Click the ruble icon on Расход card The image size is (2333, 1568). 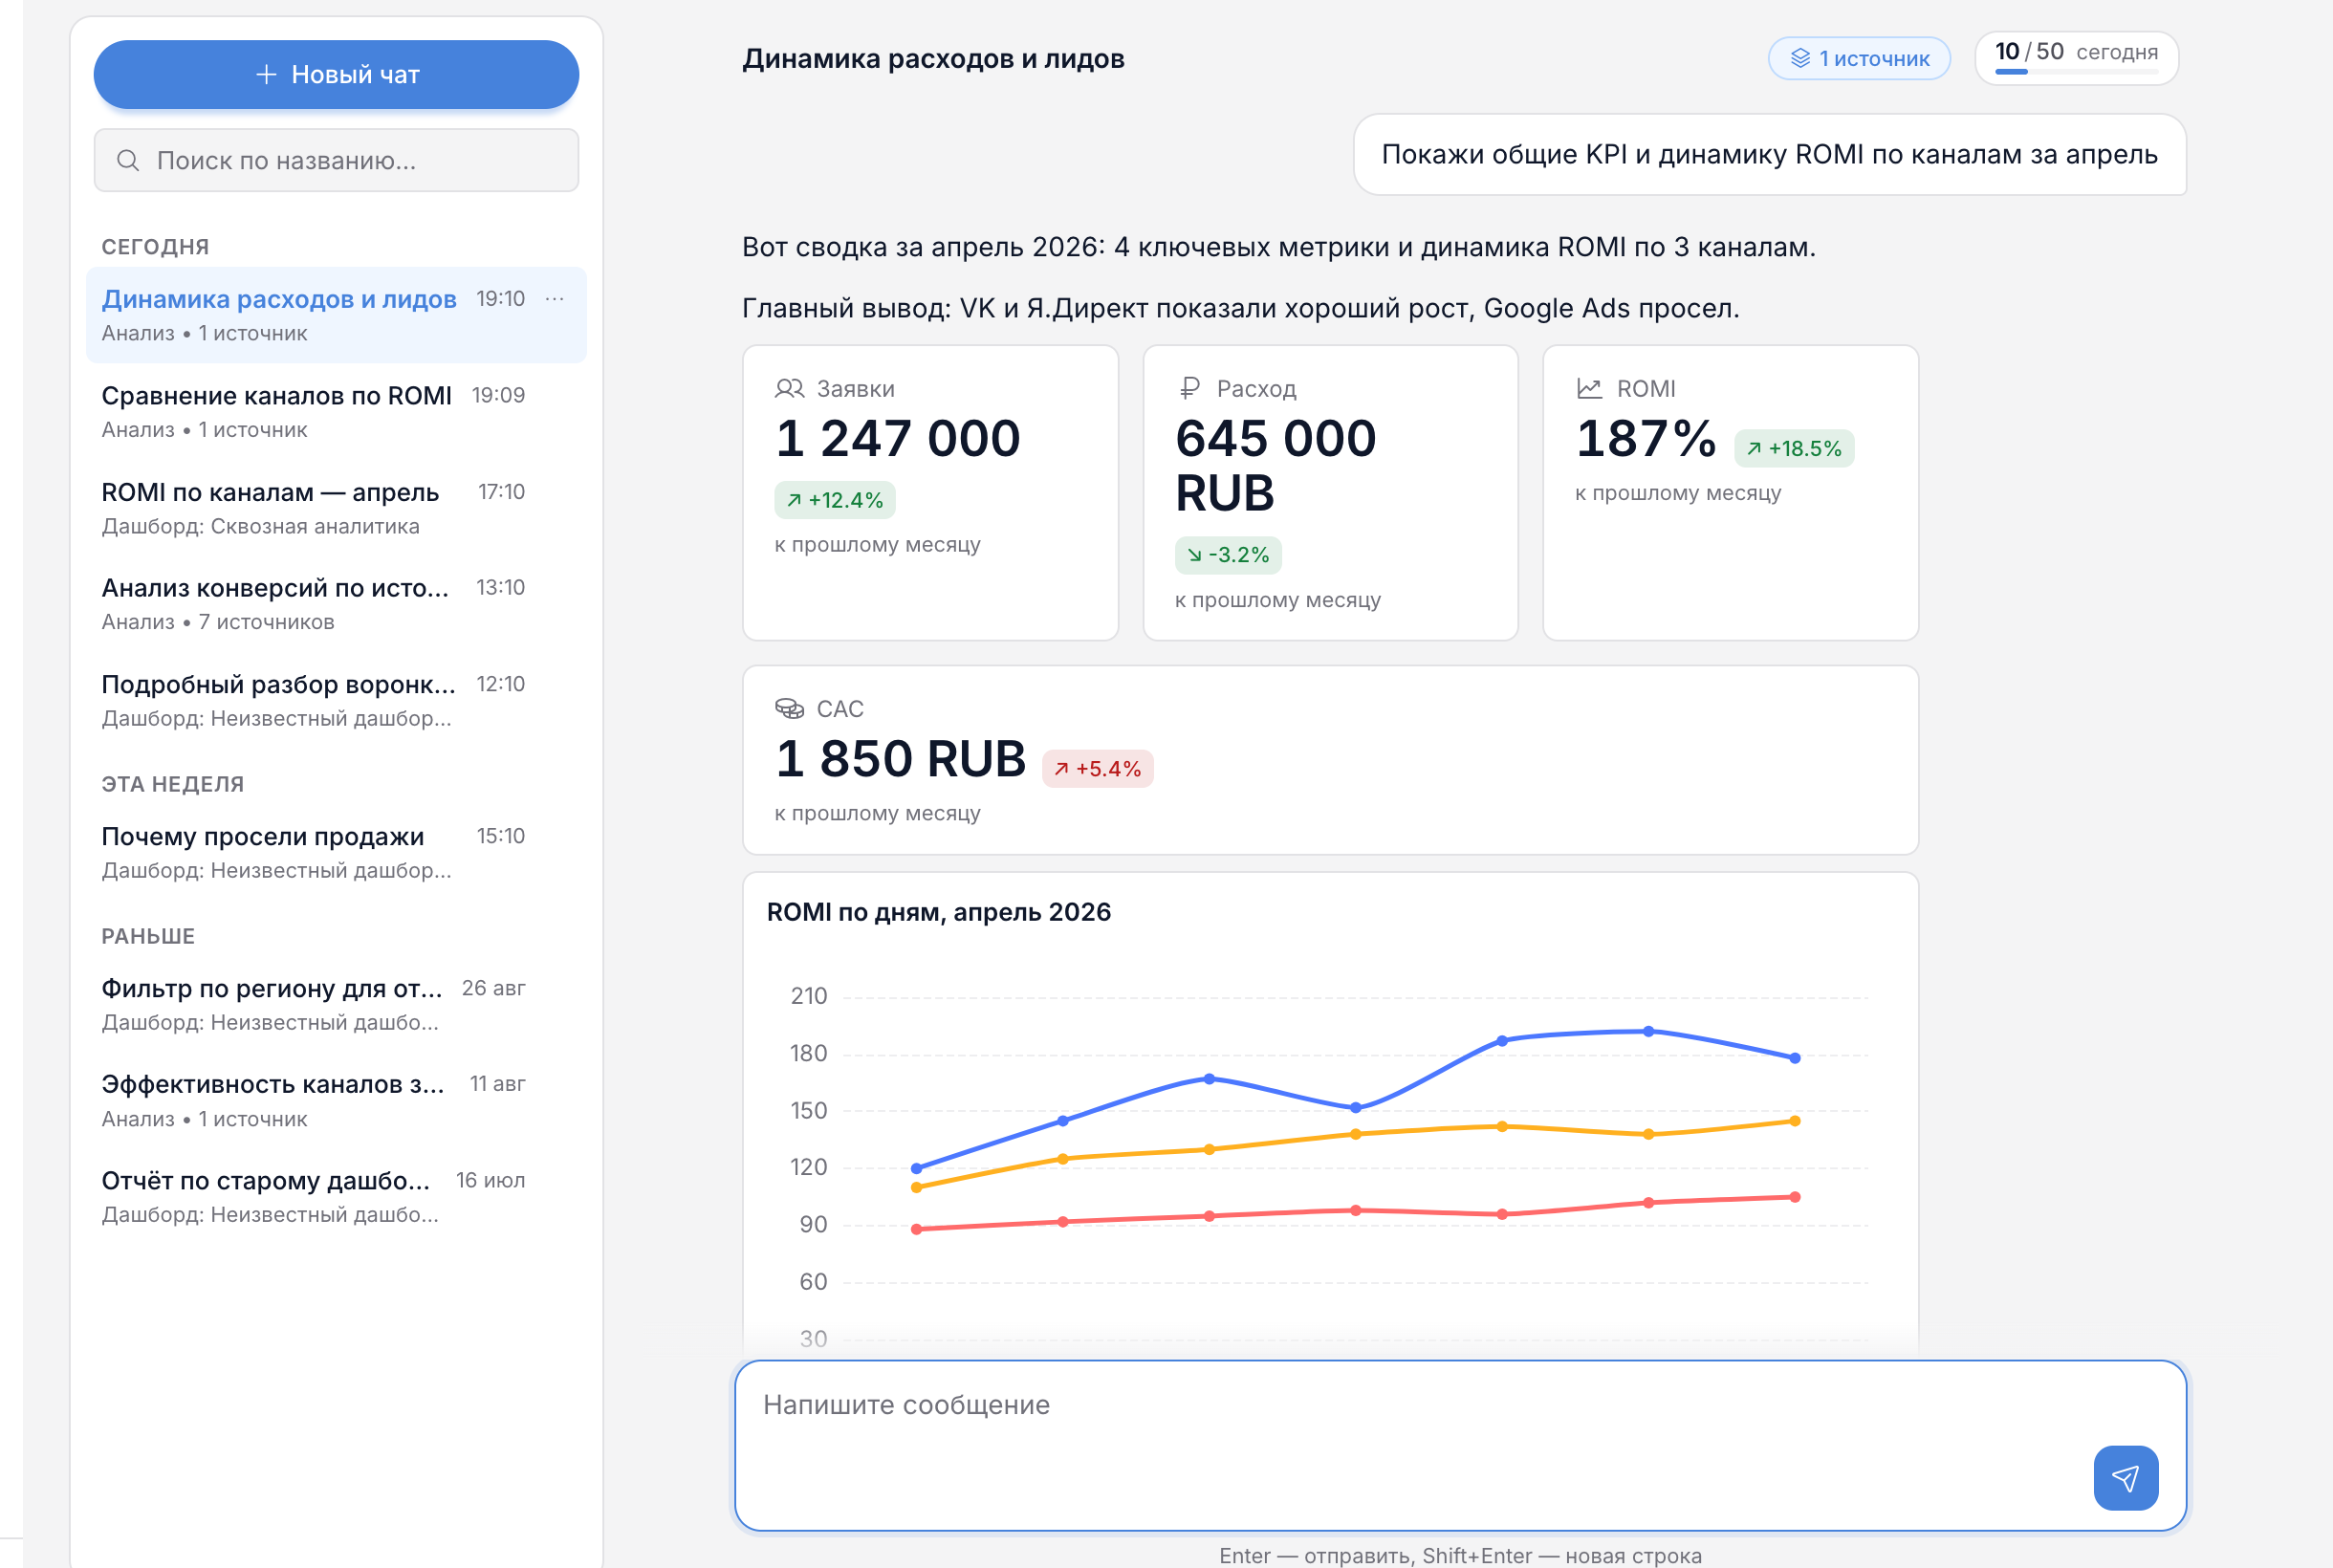(x=1189, y=388)
